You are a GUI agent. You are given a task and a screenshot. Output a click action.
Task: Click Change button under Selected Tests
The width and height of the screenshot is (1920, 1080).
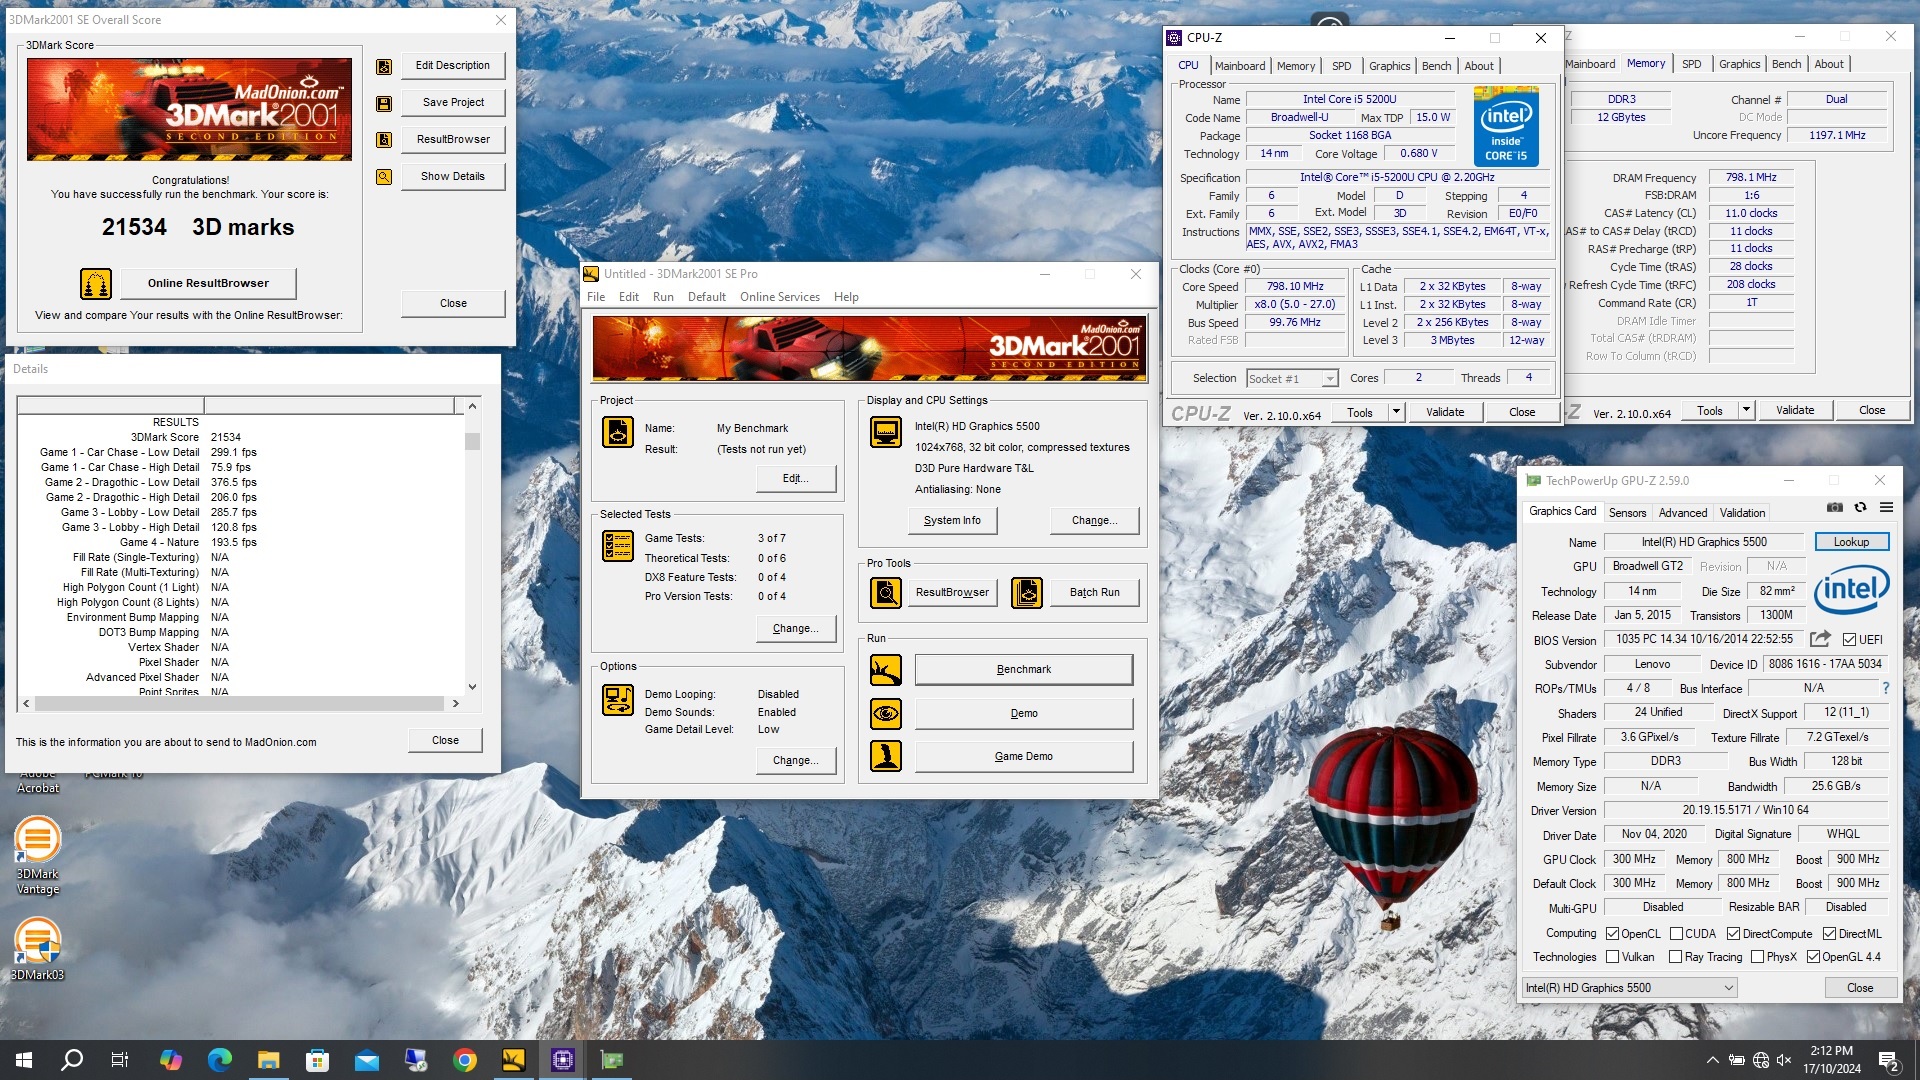(x=795, y=629)
